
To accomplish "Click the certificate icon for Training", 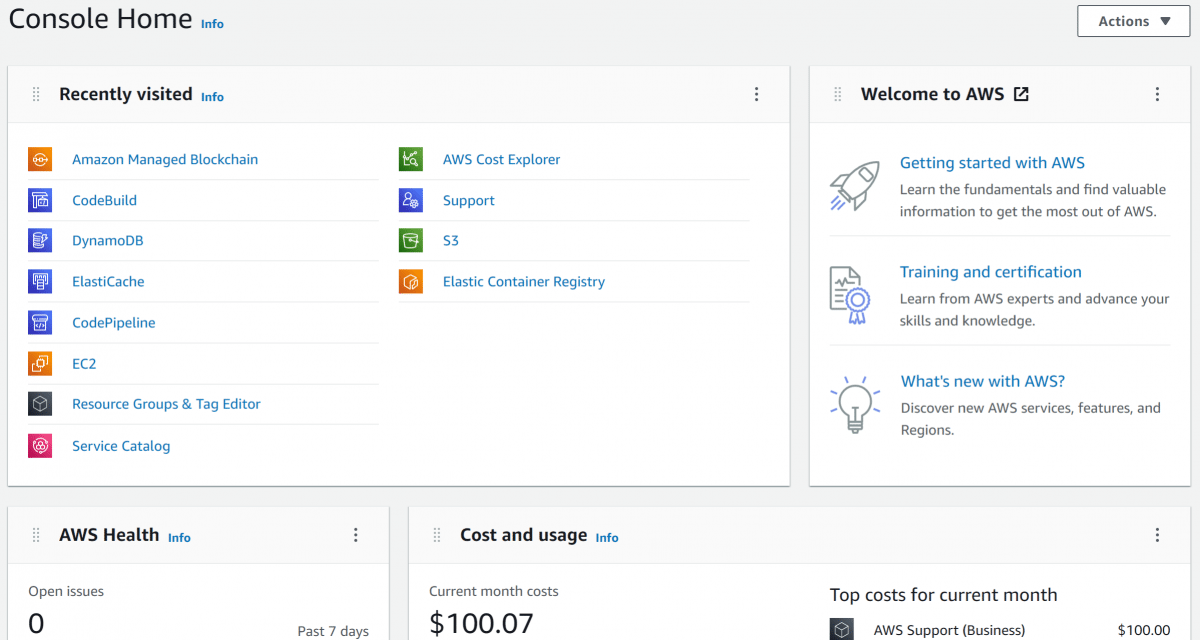I will coord(851,295).
